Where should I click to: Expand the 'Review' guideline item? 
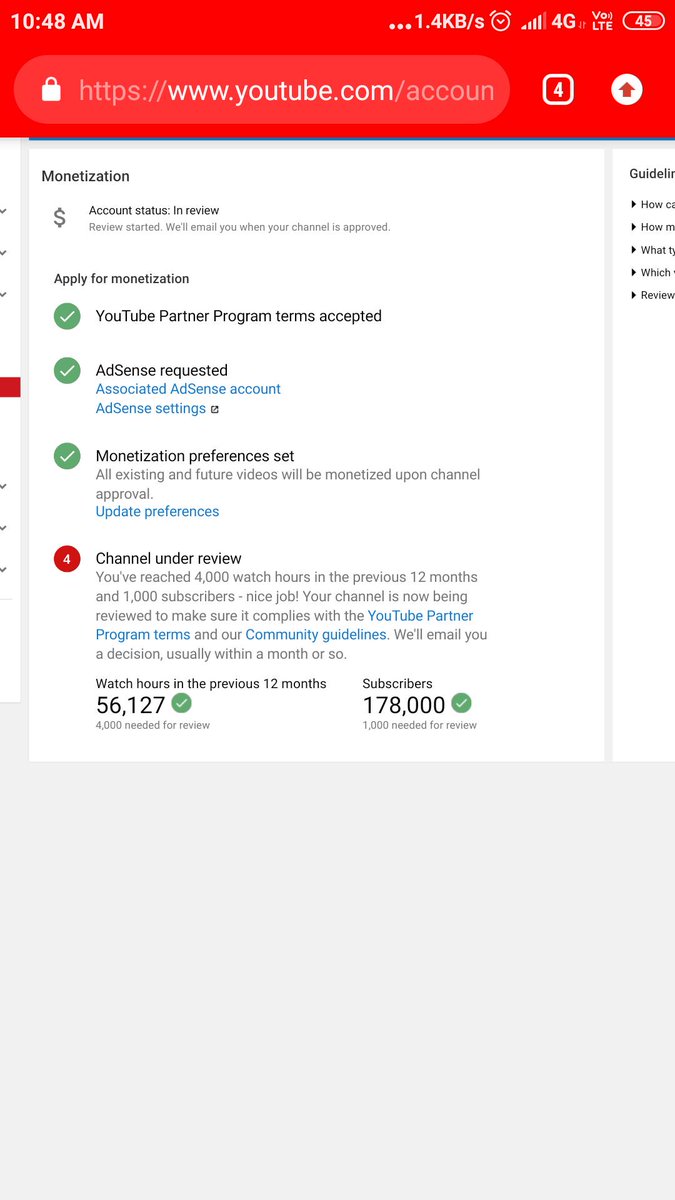(x=652, y=295)
